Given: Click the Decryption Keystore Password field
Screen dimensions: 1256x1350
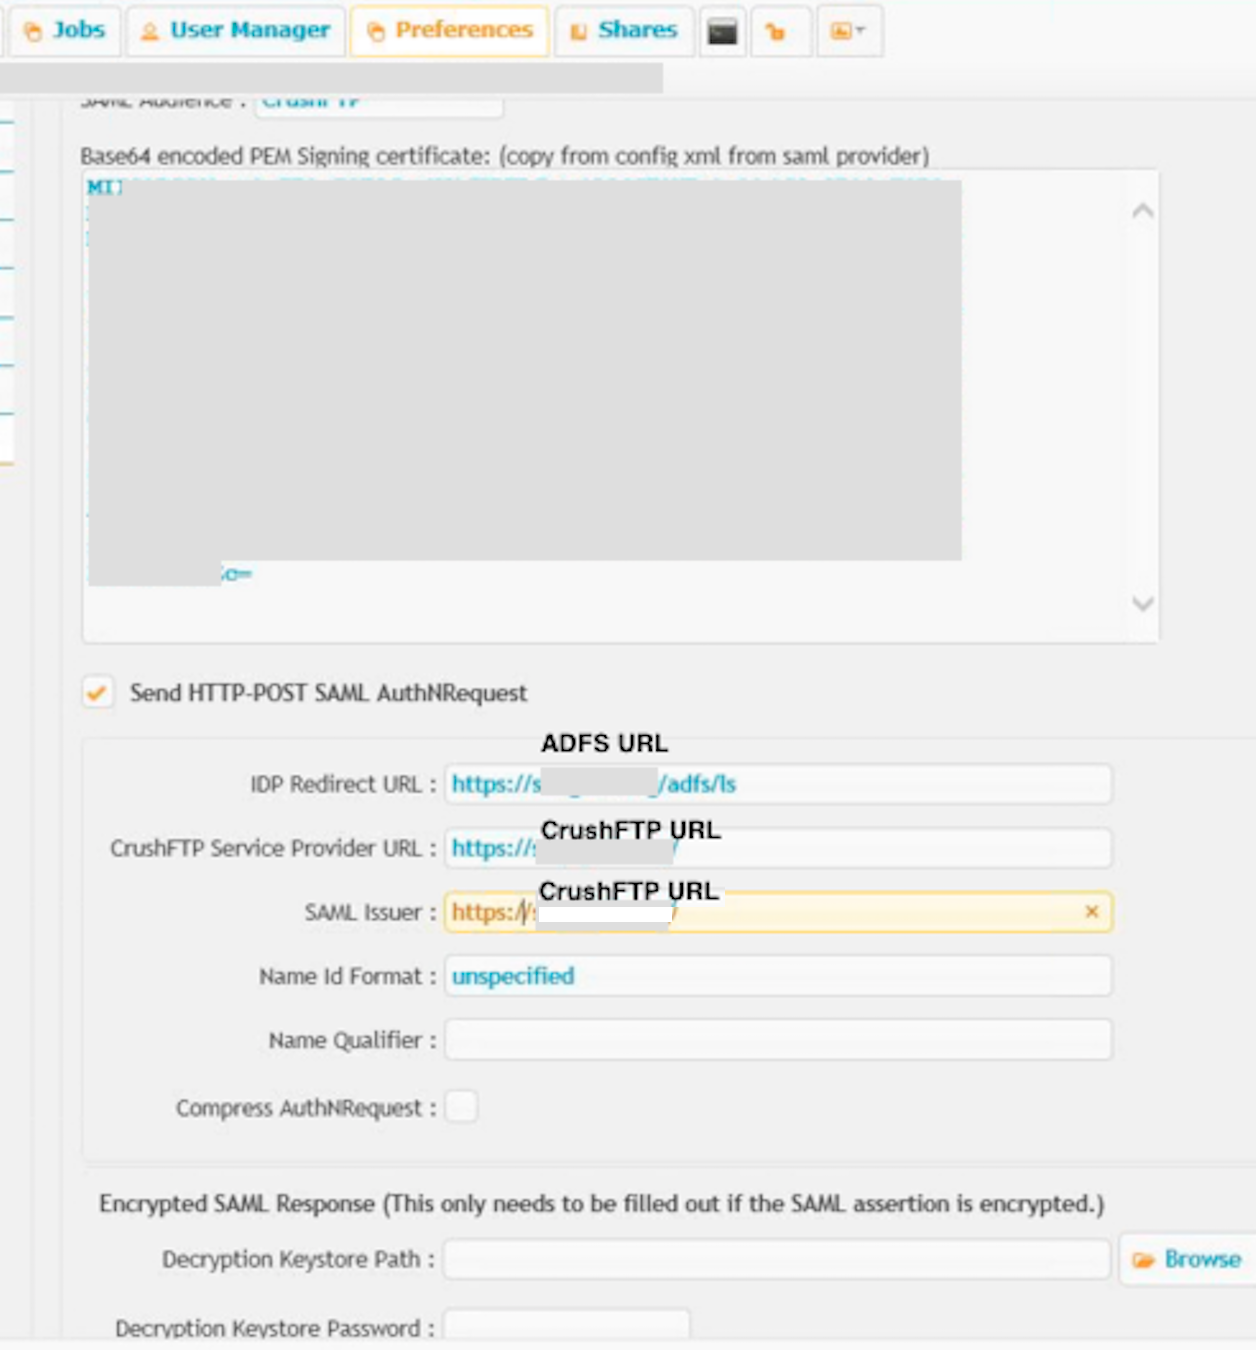Looking at the screenshot, I should tap(566, 1325).
